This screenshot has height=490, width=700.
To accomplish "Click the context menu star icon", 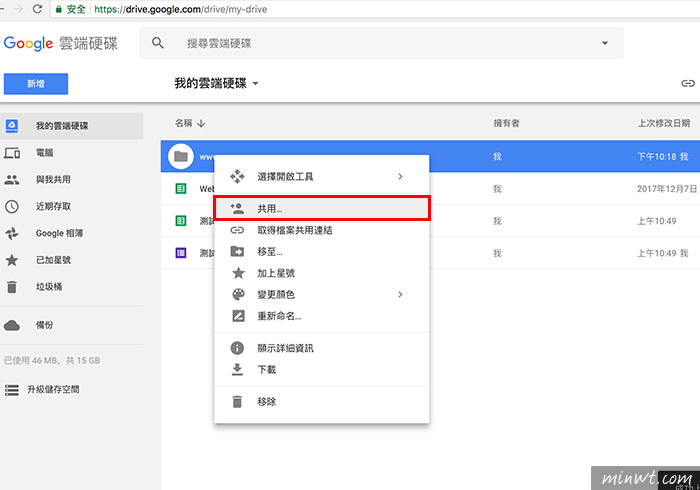I will click(238, 273).
